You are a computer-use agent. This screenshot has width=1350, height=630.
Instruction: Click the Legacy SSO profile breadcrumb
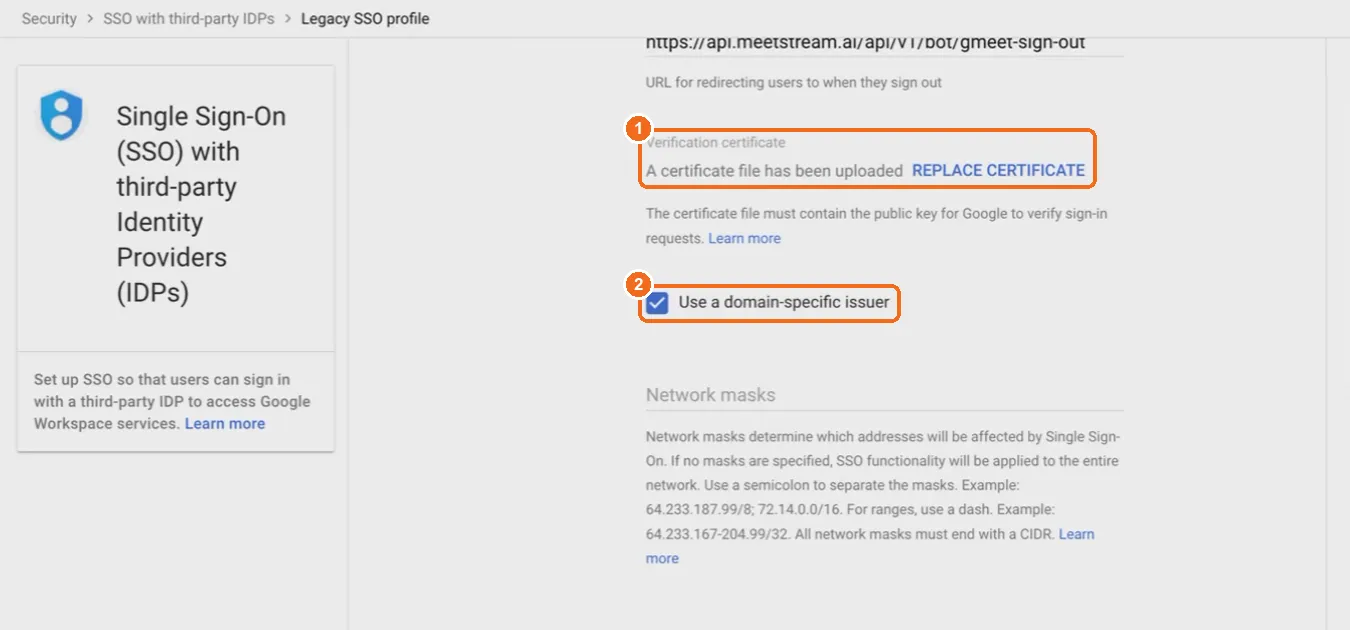(x=365, y=19)
